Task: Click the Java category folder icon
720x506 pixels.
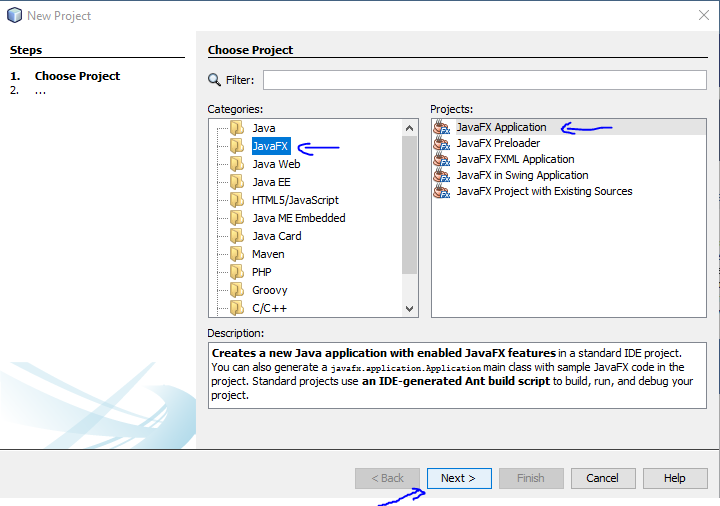Action: click(237, 128)
